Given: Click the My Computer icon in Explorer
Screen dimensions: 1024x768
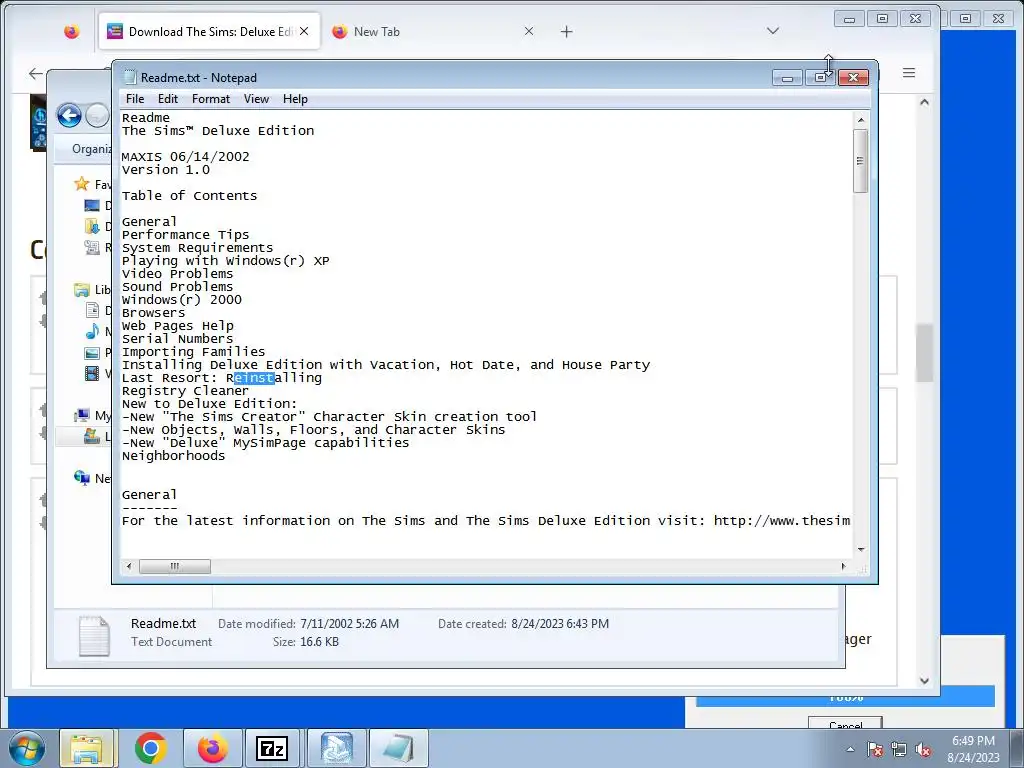Looking at the screenshot, I should pyautogui.click(x=82, y=415).
